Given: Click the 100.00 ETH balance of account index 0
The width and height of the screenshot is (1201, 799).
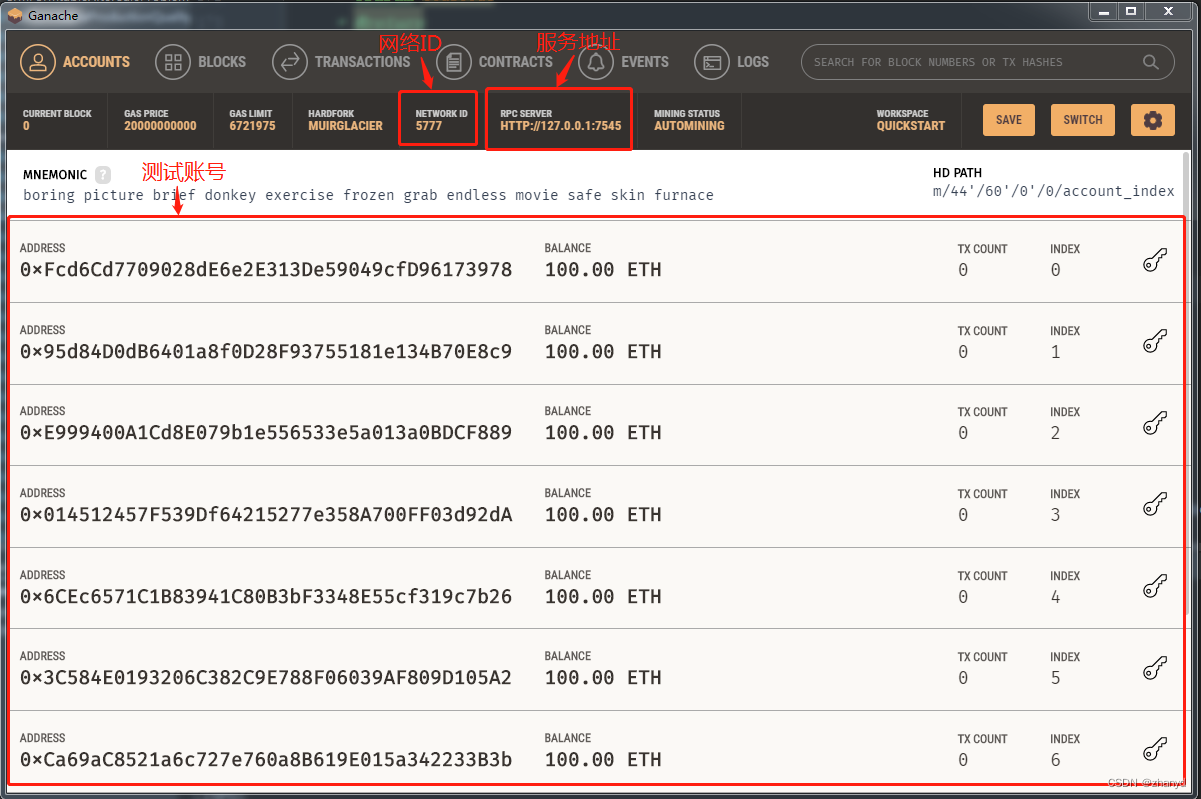Looking at the screenshot, I should tap(603, 270).
